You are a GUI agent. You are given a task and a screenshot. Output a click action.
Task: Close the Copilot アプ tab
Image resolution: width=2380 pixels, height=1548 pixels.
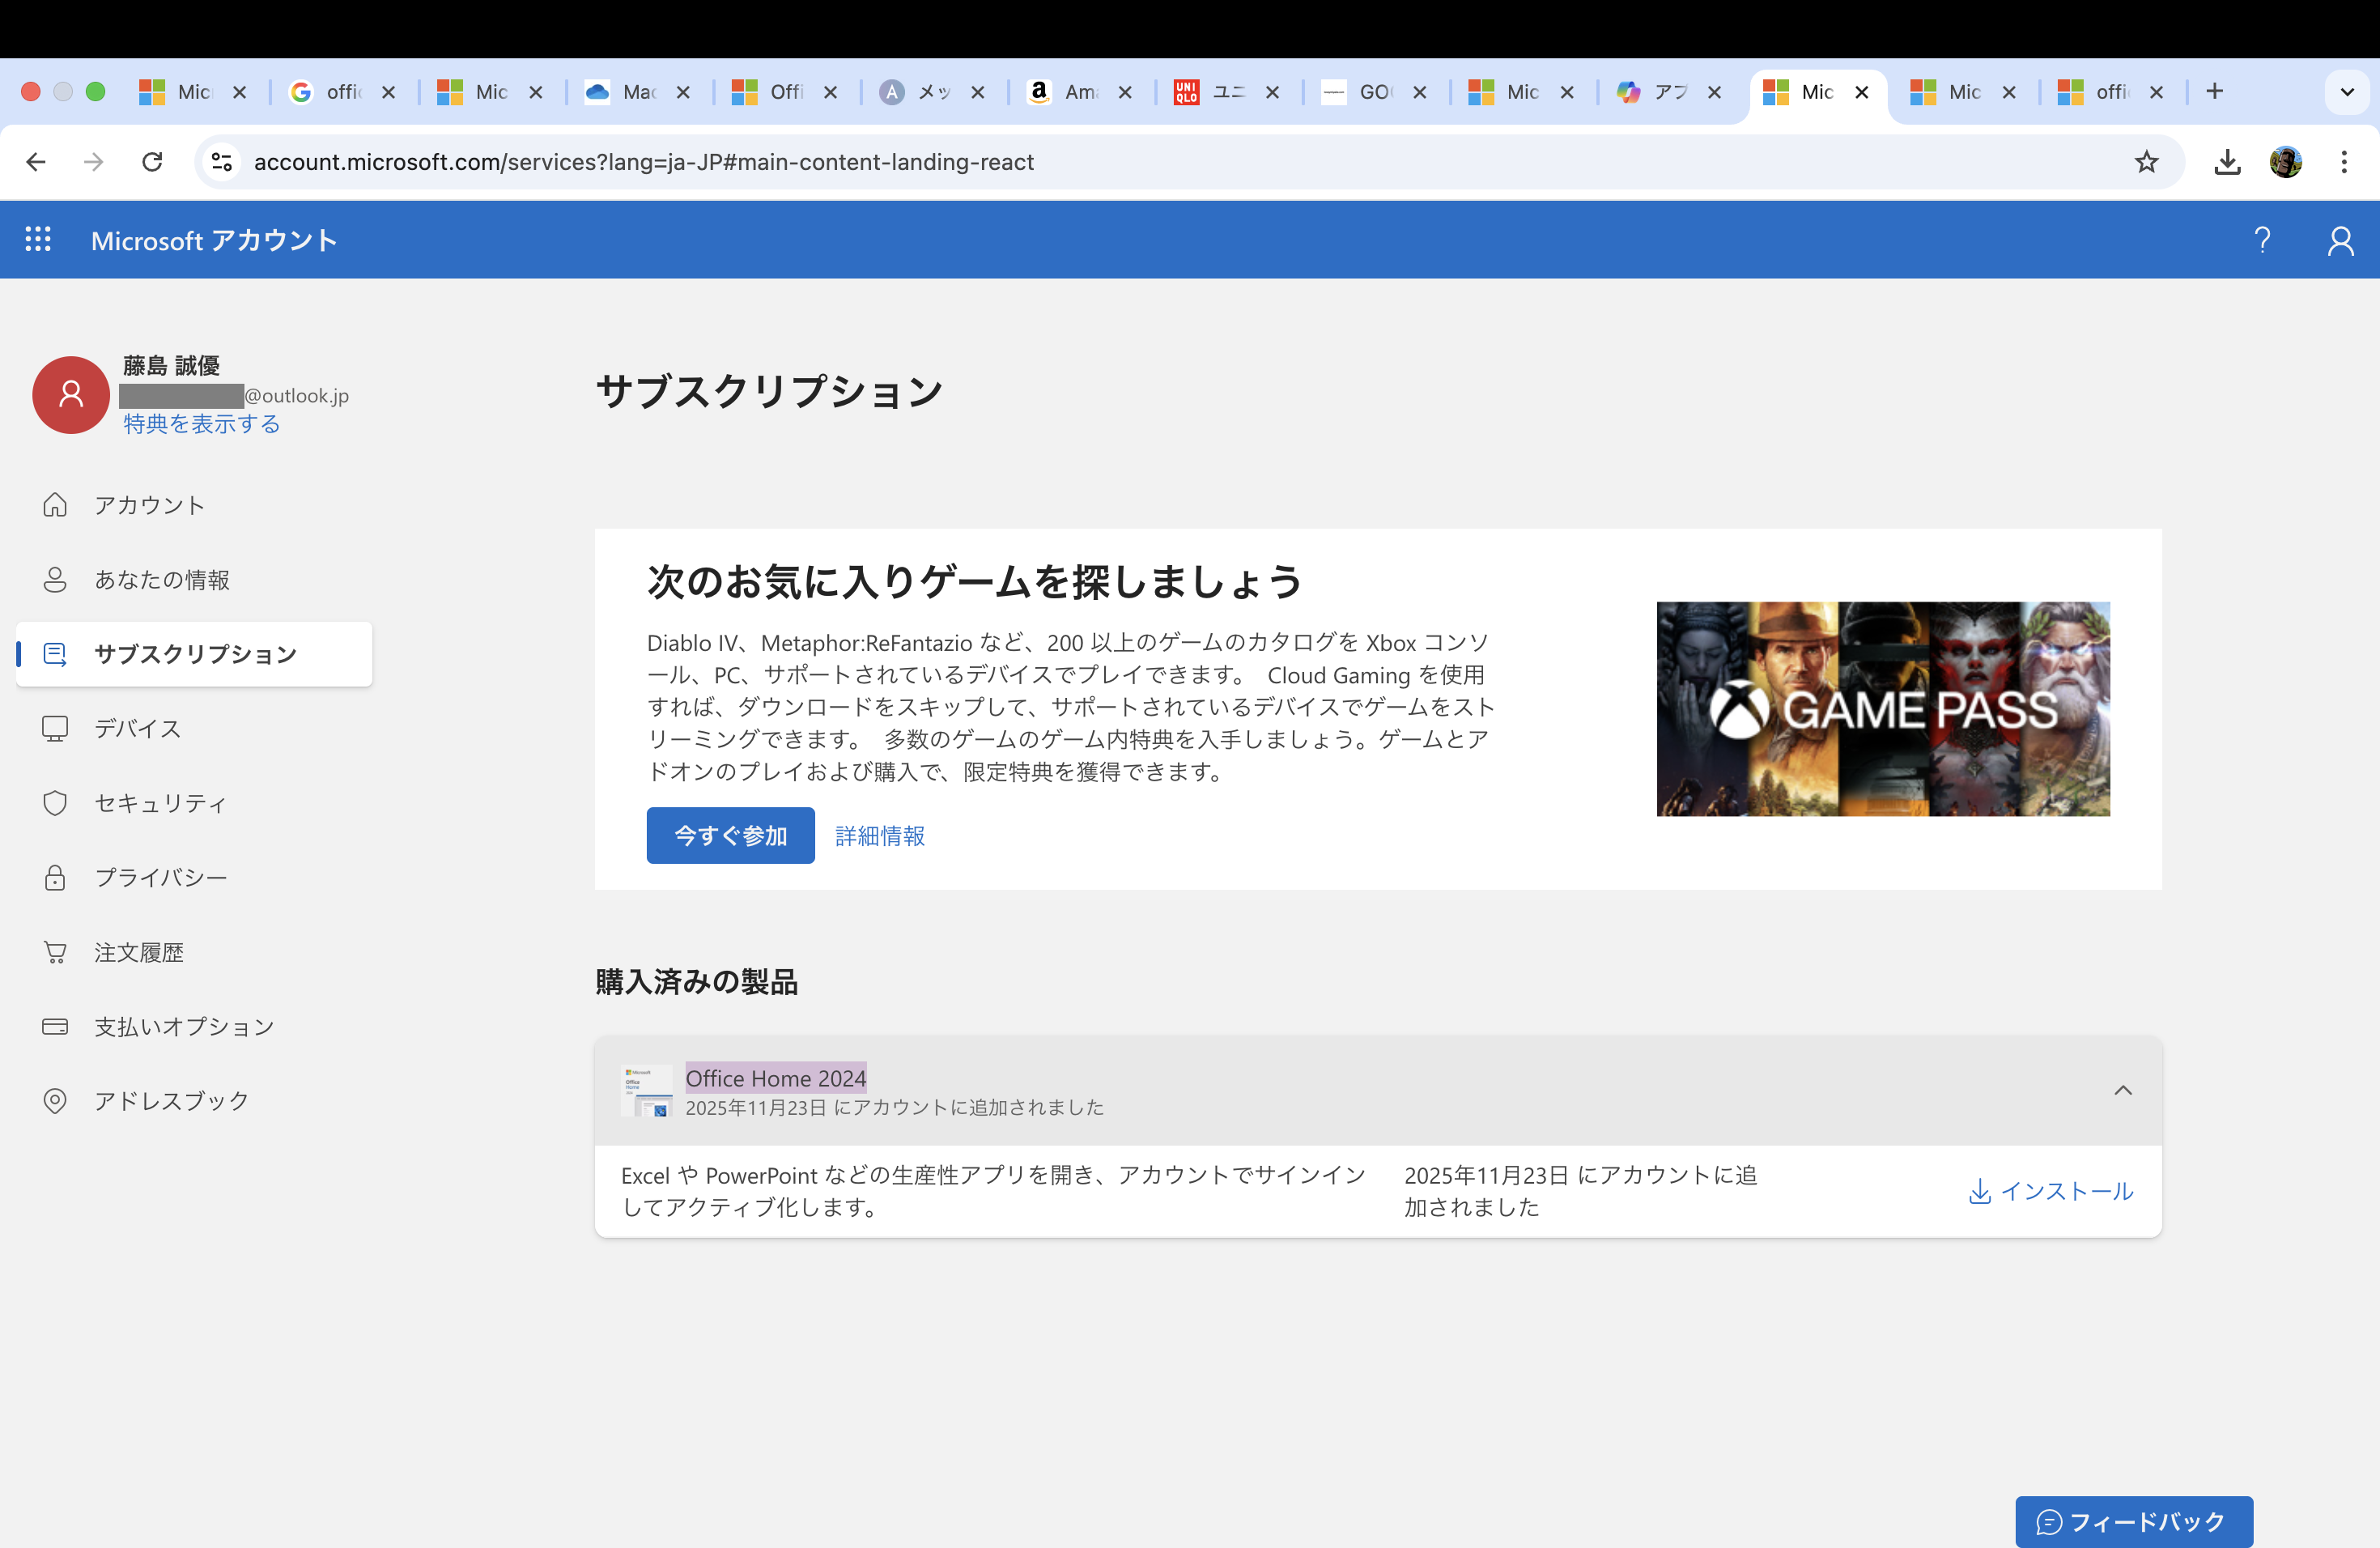[x=1714, y=92]
